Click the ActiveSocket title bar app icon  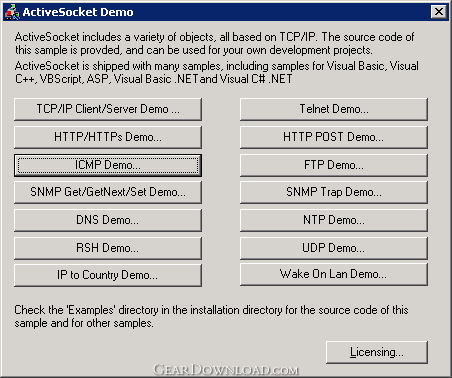tap(12, 12)
